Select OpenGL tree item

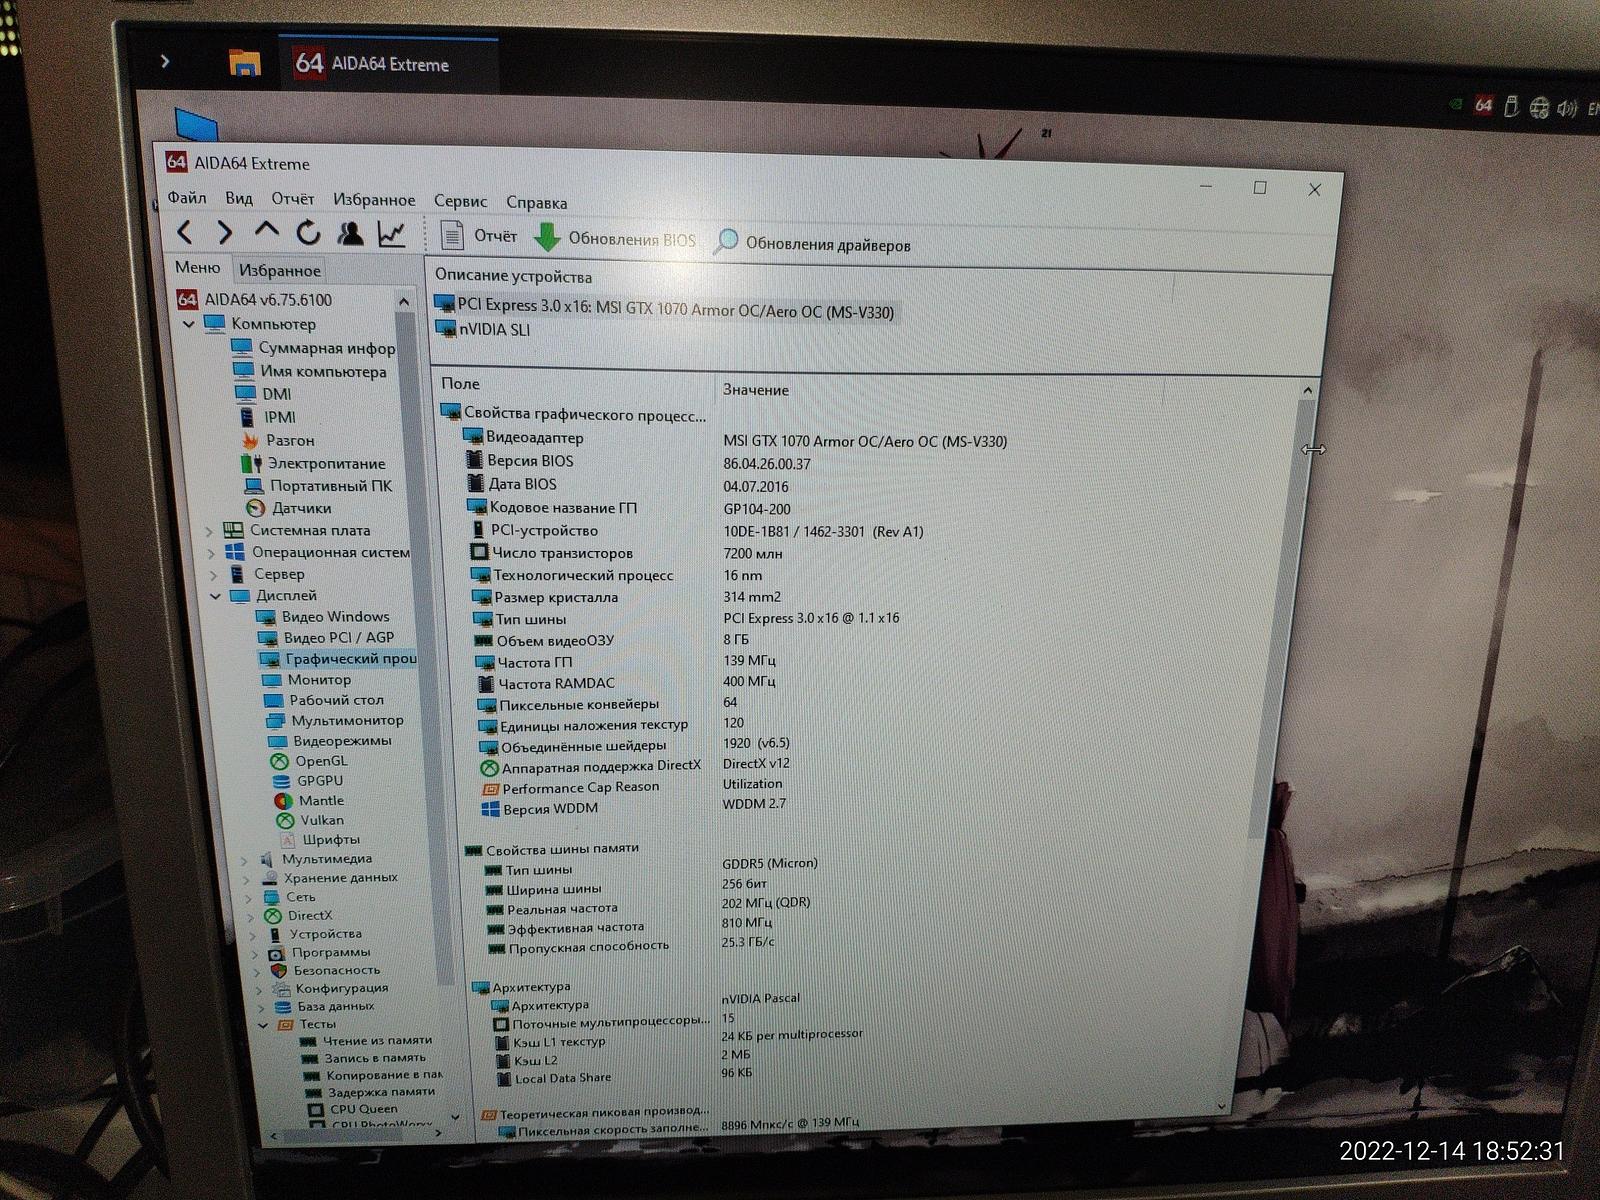pyautogui.click(x=310, y=761)
